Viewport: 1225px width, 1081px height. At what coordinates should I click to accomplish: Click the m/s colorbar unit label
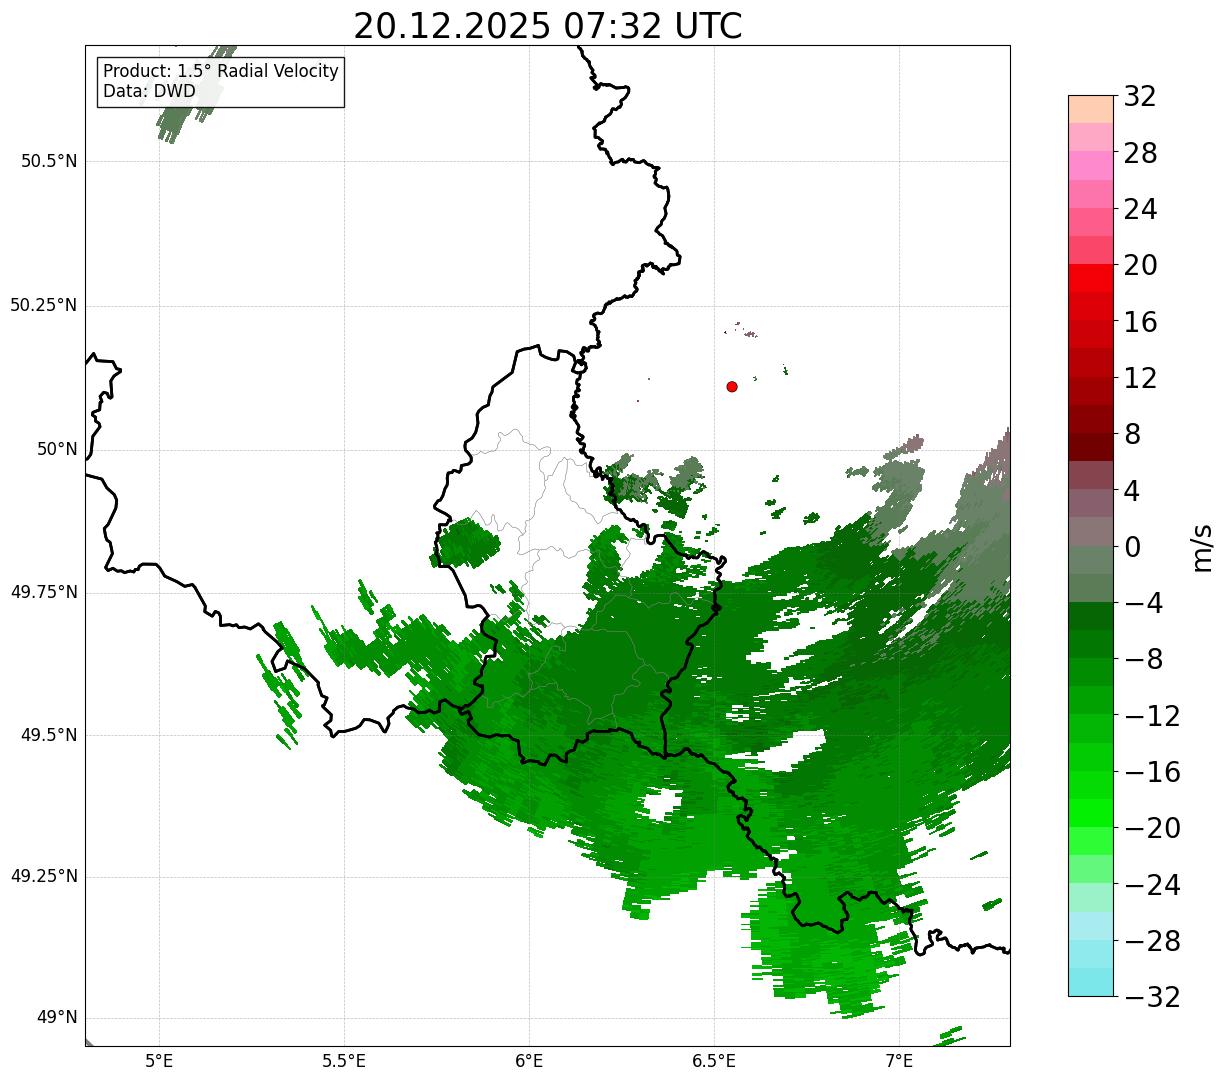pyautogui.click(x=1202, y=546)
